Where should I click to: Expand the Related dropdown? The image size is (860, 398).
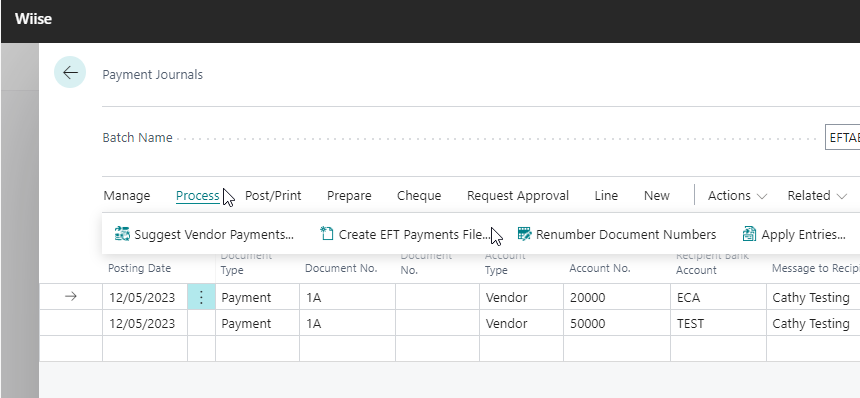tap(817, 196)
